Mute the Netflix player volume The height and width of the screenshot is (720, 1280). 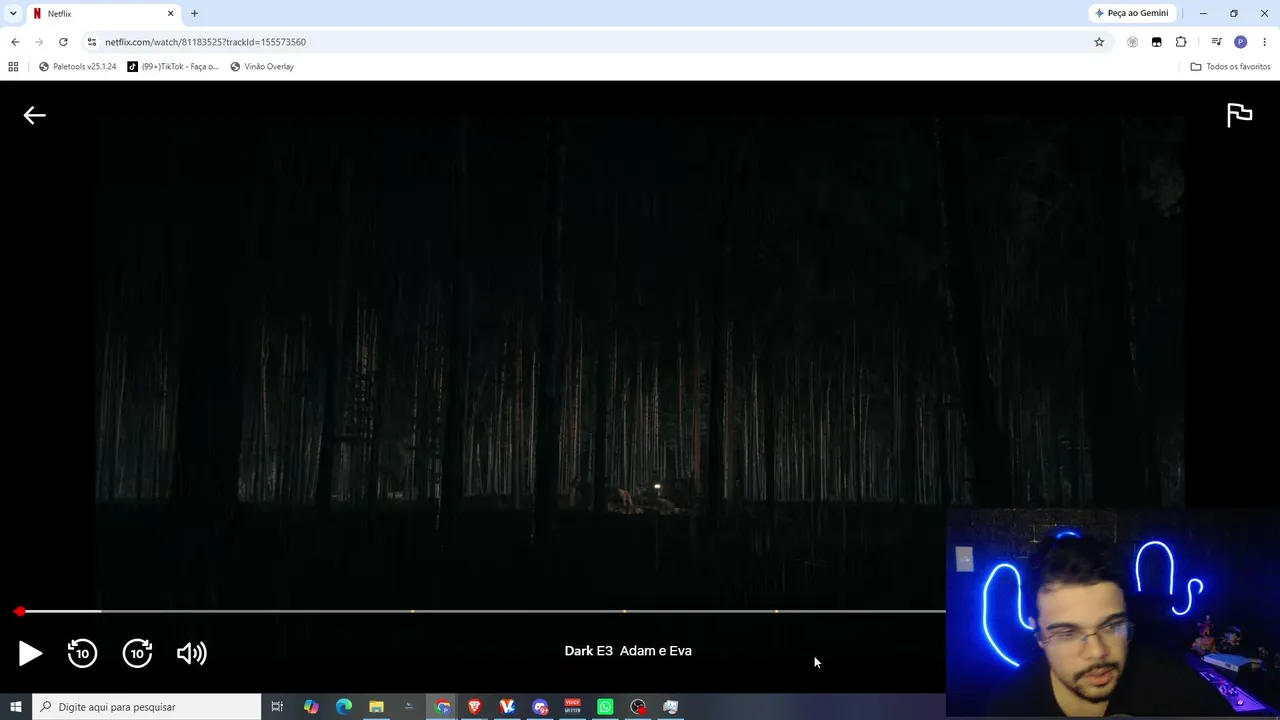191,653
